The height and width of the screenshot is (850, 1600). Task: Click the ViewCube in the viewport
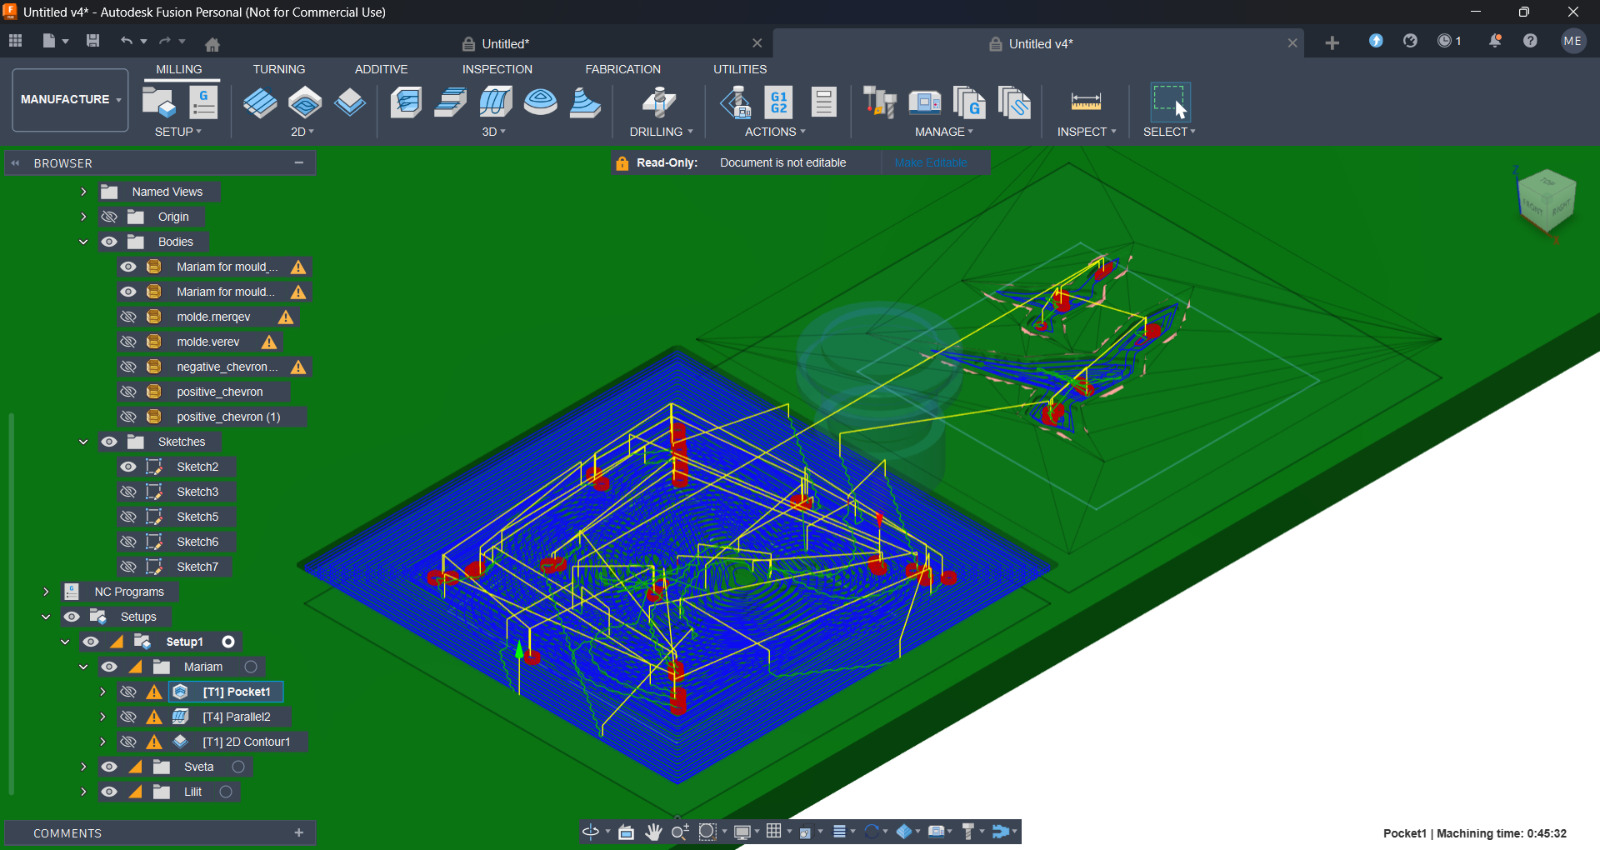[x=1546, y=199]
